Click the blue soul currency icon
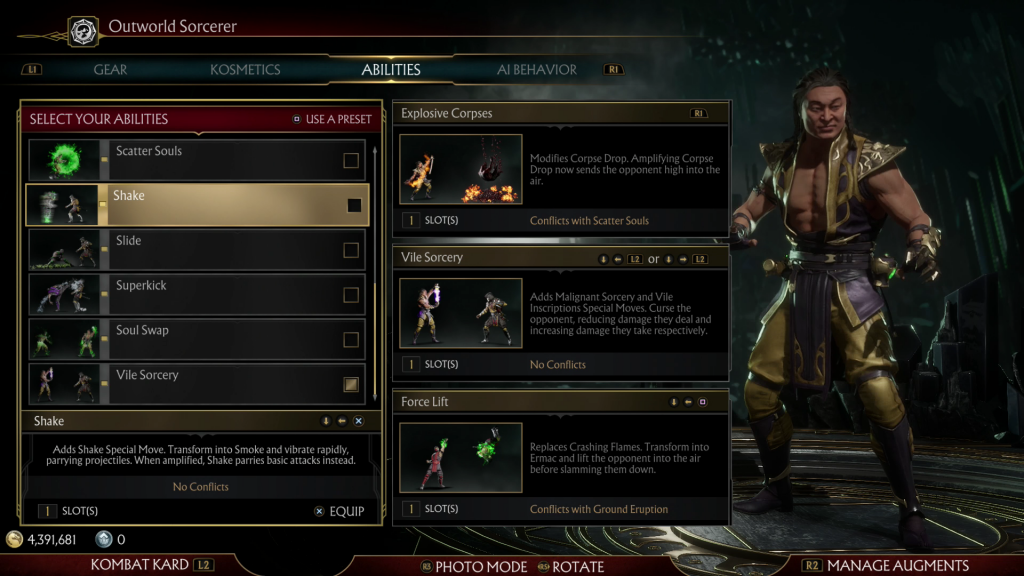The image size is (1024, 576). point(104,539)
